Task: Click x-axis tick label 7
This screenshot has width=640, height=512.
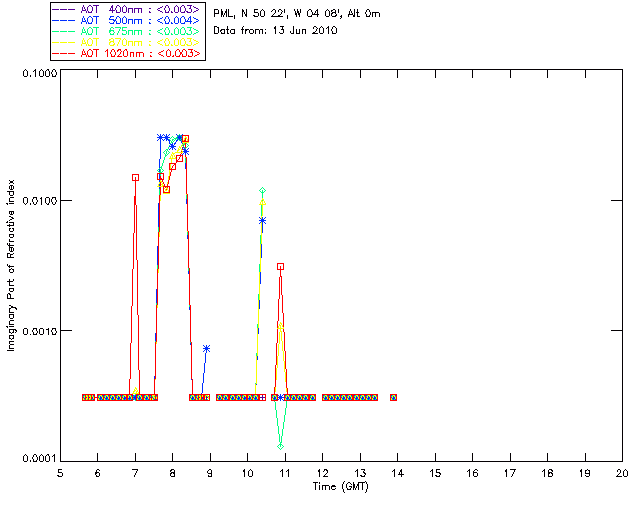Action: pyautogui.click(x=135, y=473)
